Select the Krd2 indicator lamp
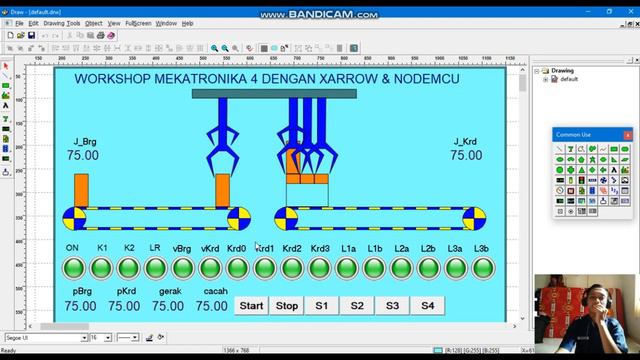 [292, 268]
